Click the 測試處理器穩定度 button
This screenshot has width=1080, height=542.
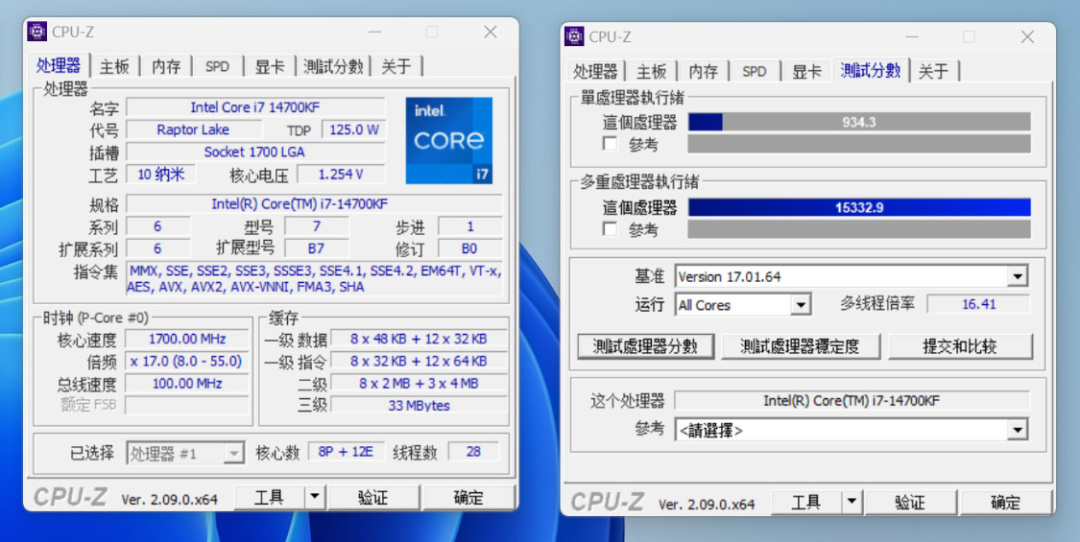(x=800, y=346)
